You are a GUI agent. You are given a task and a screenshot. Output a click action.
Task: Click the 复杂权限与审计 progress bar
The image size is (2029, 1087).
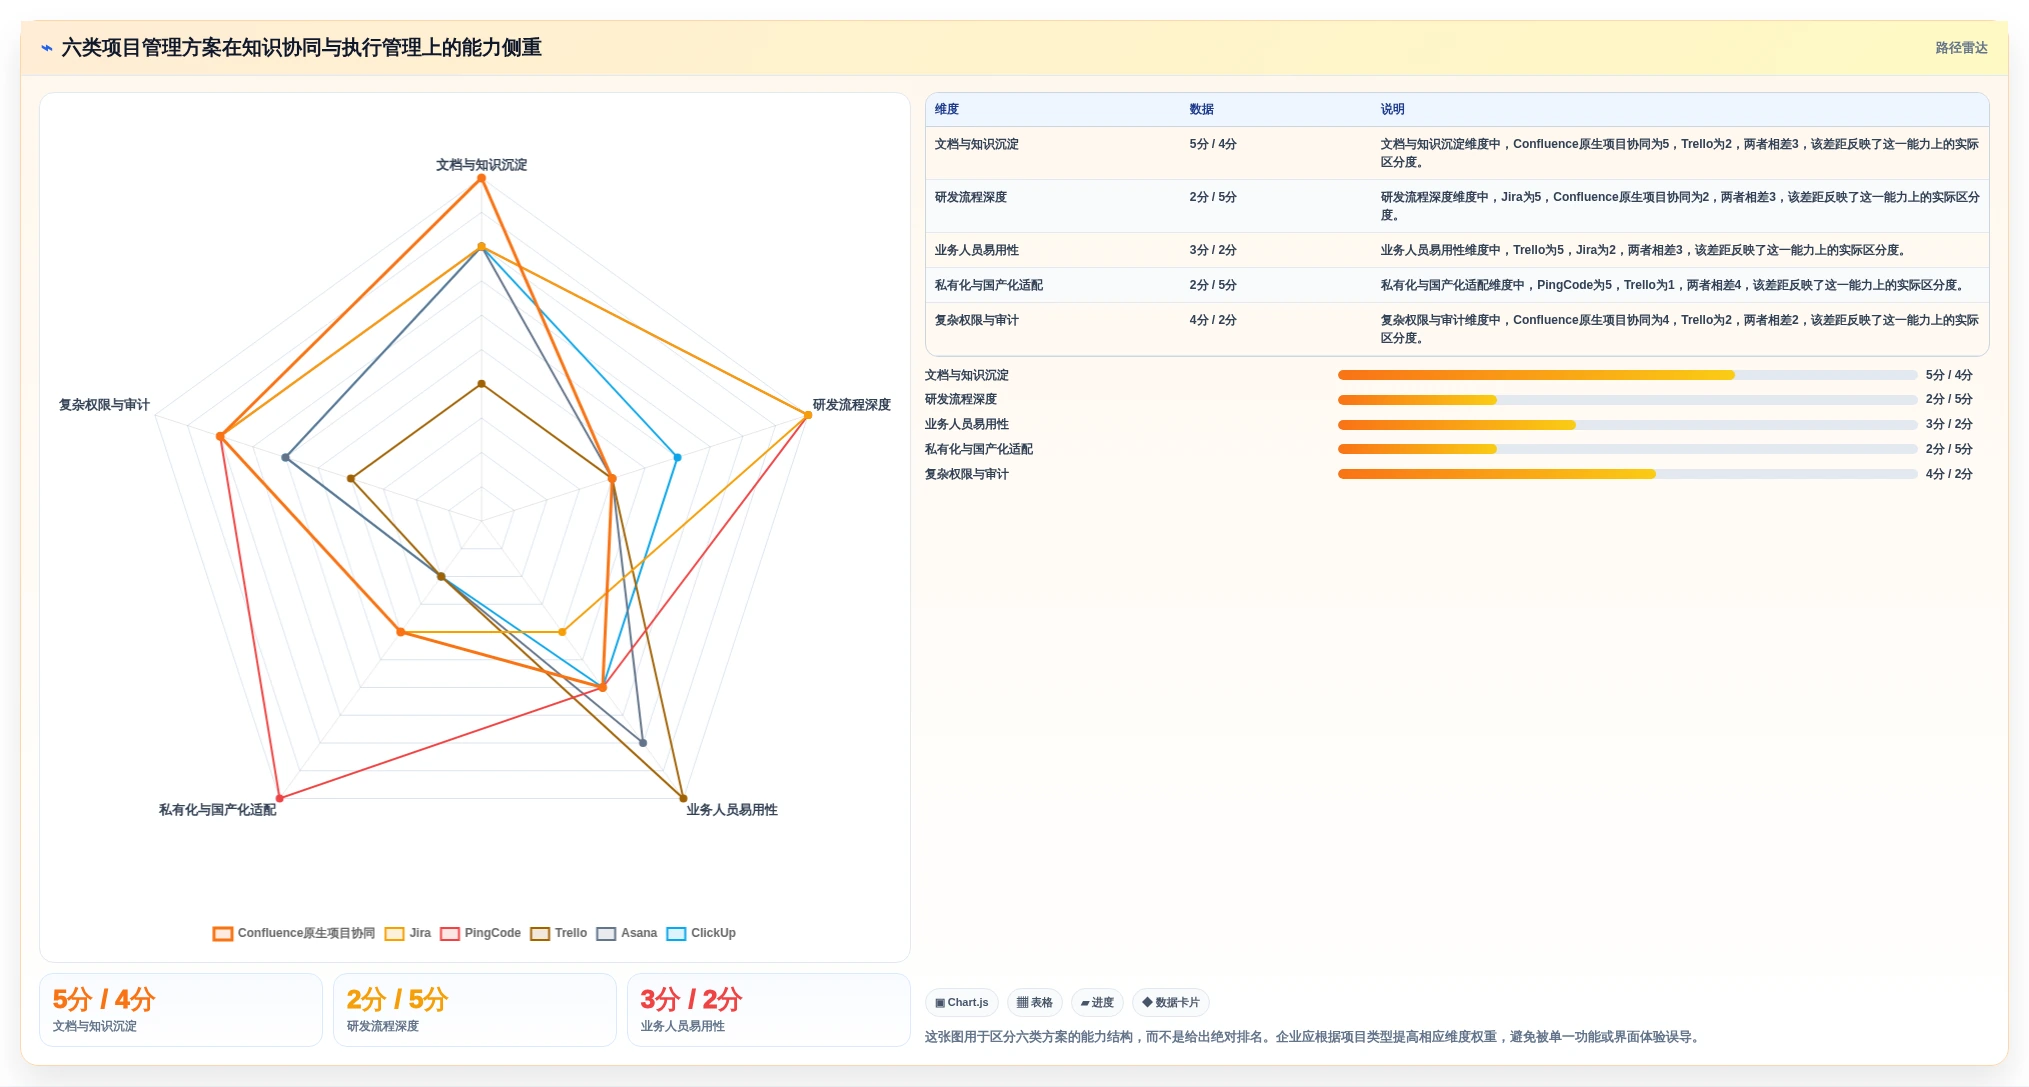click(1627, 474)
